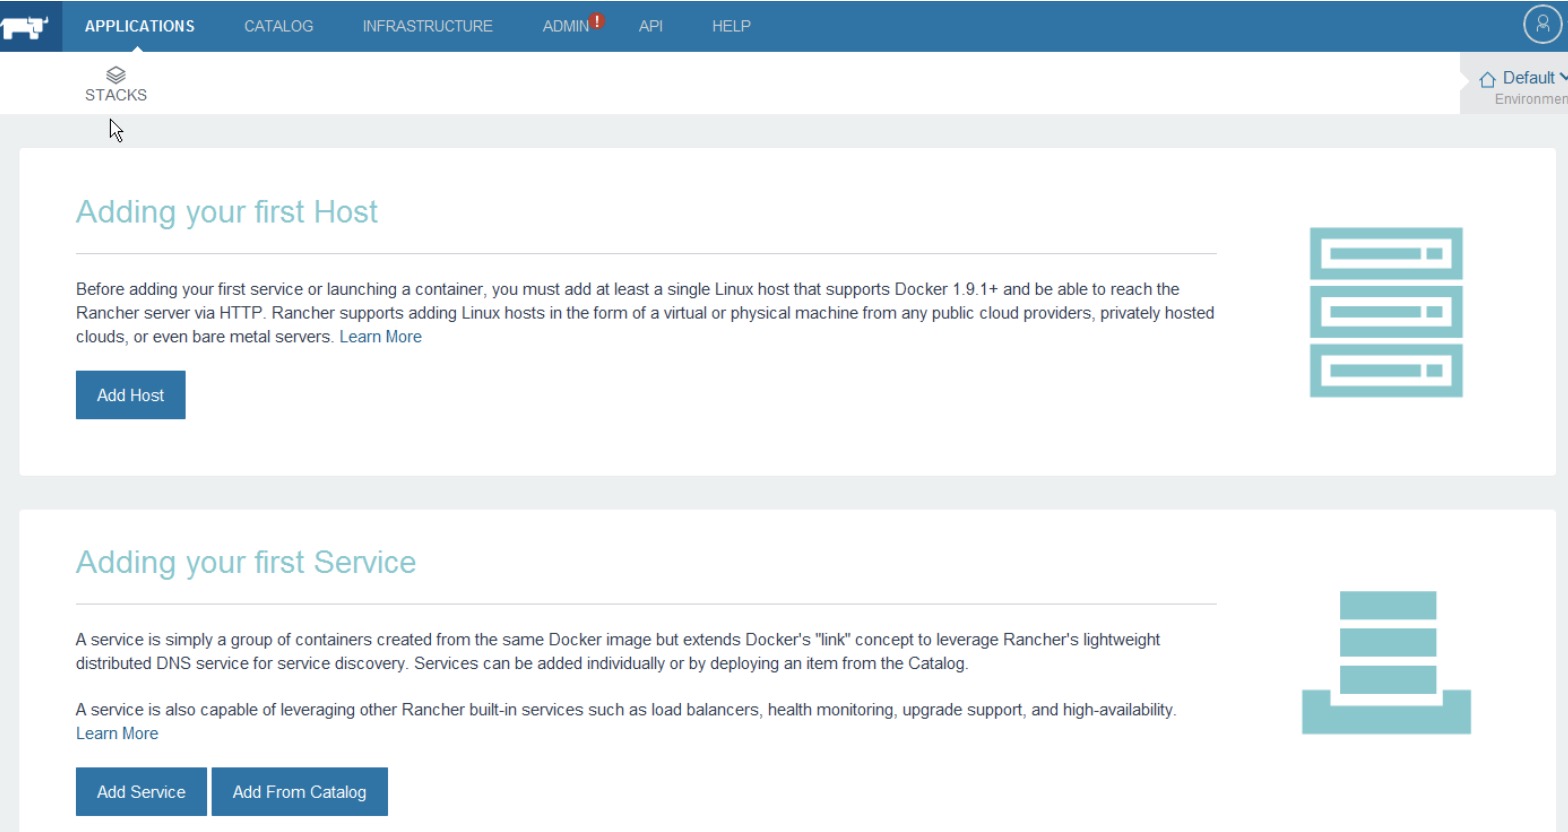Click the 'Environment' label under Default

[x=1531, y=99]
